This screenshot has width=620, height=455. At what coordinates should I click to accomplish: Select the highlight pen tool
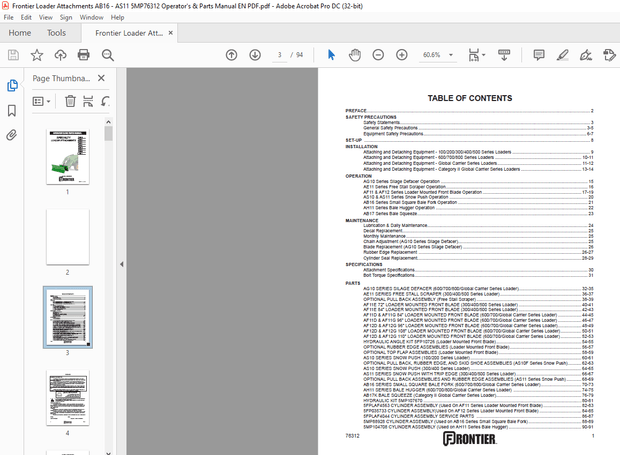[562, 55]
